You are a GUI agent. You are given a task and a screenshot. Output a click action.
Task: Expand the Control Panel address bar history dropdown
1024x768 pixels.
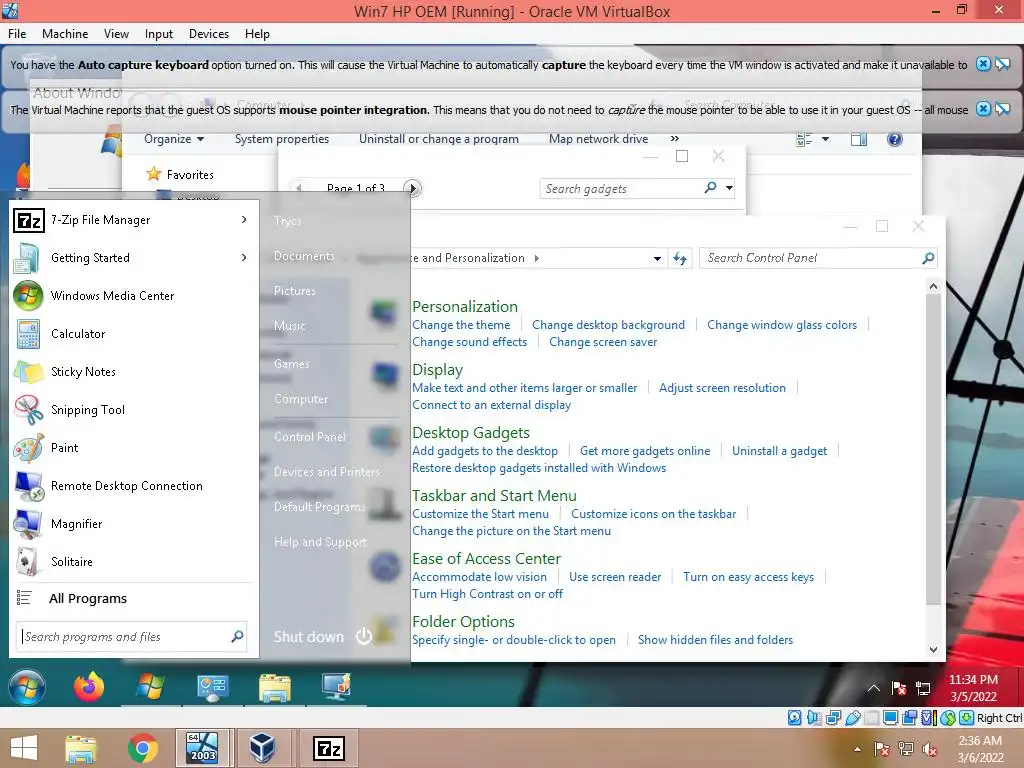click(657, 259)
